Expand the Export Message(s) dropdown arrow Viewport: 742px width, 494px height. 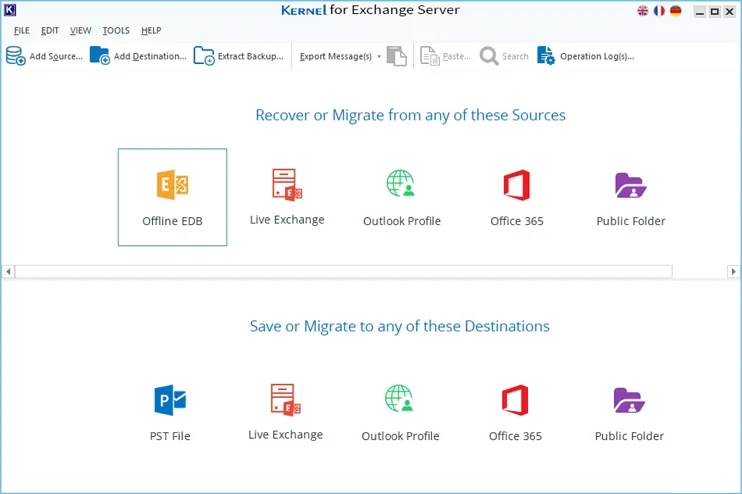pyautogui.click(x=379, y=56)
